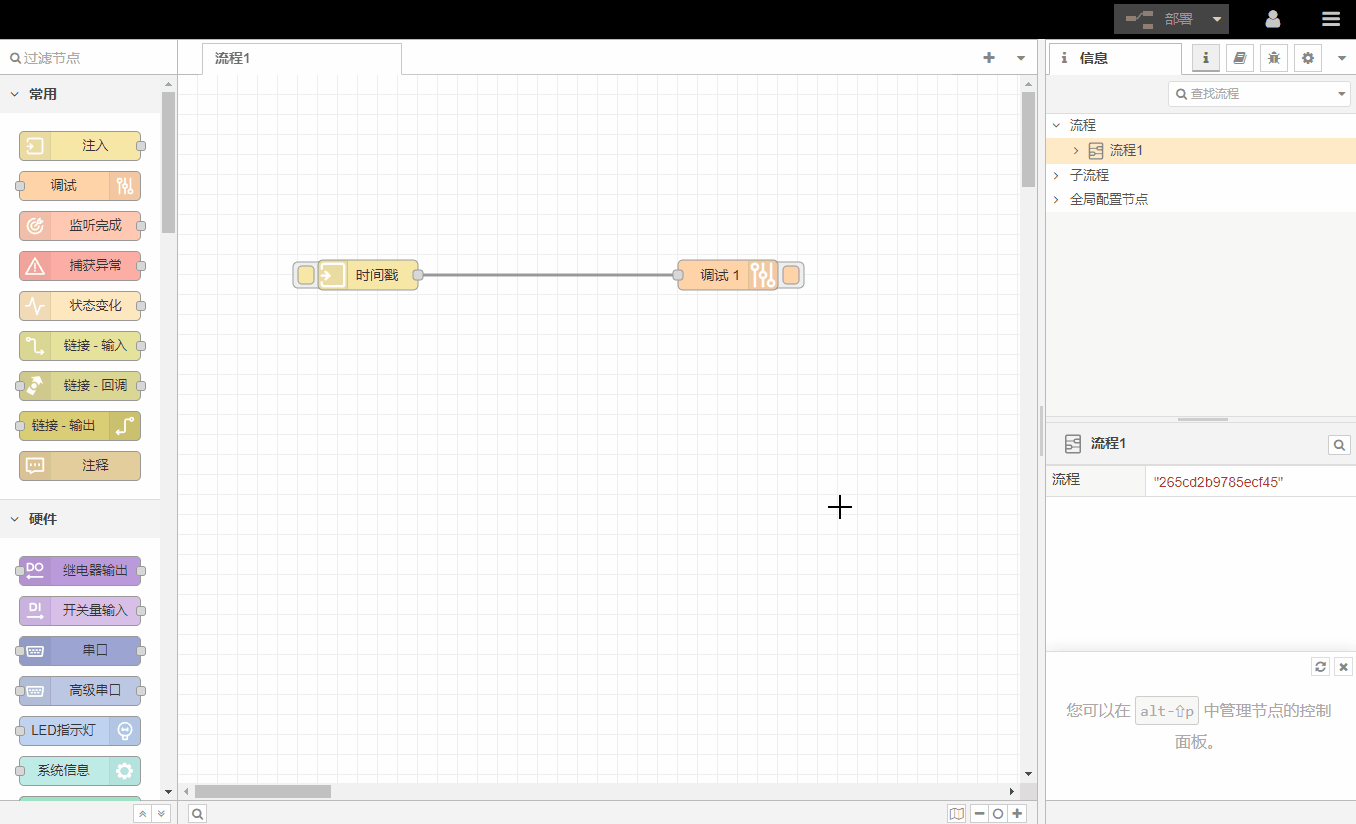Open the 查找流程 search options arrow
The image size is (1356, 824).
[x=1342, y=94]
